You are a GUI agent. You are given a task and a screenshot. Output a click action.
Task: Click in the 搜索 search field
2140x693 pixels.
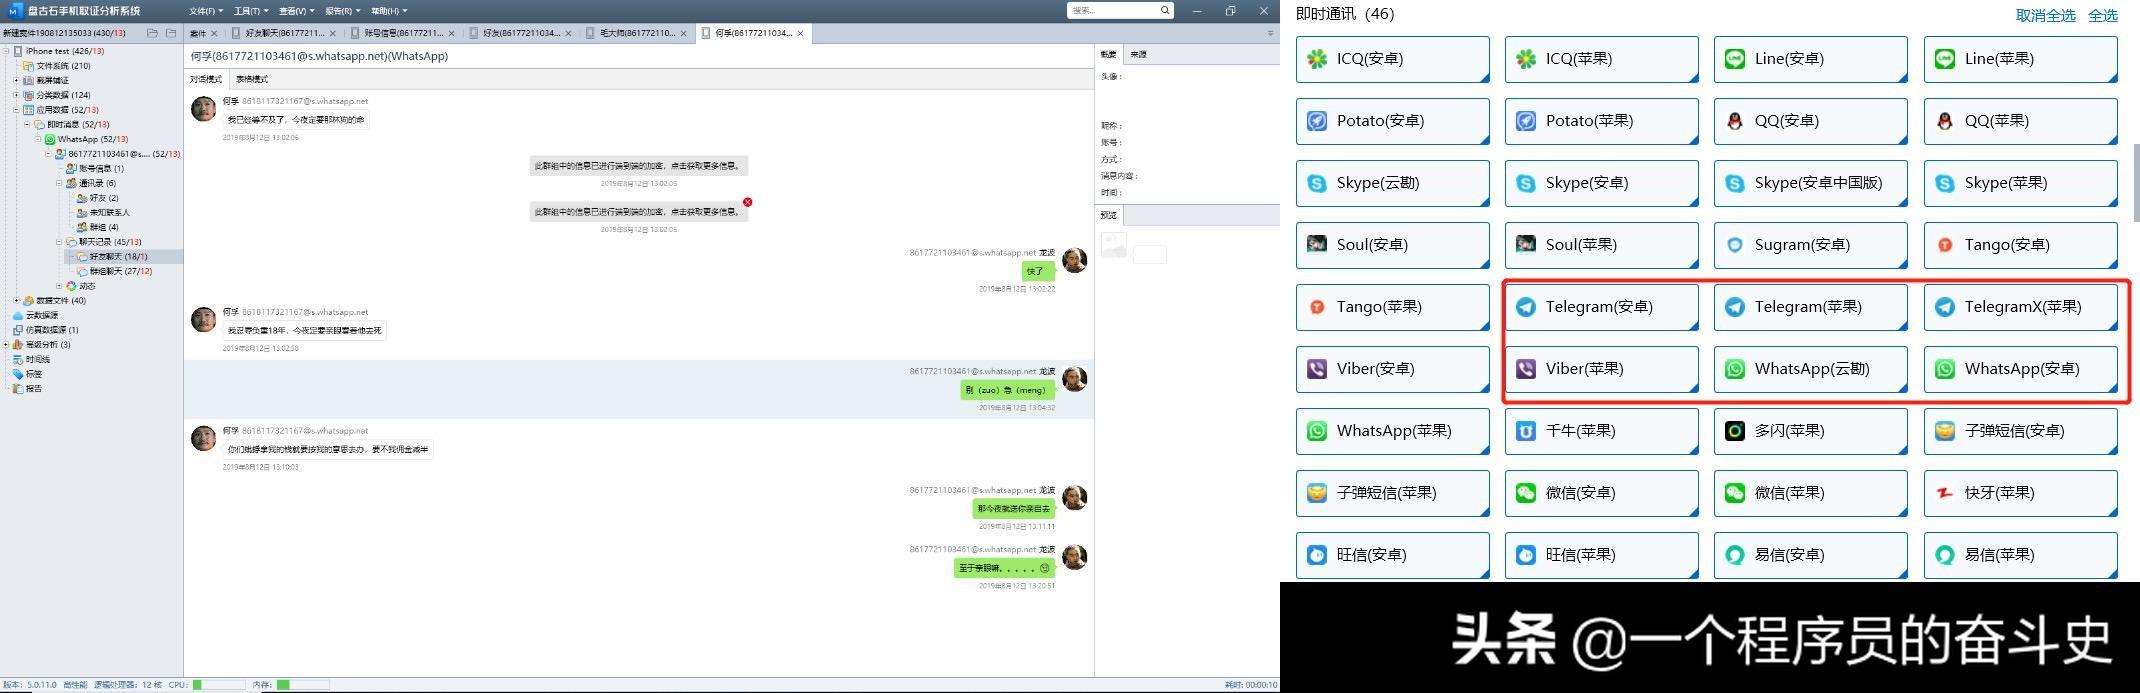point(1112,10)
